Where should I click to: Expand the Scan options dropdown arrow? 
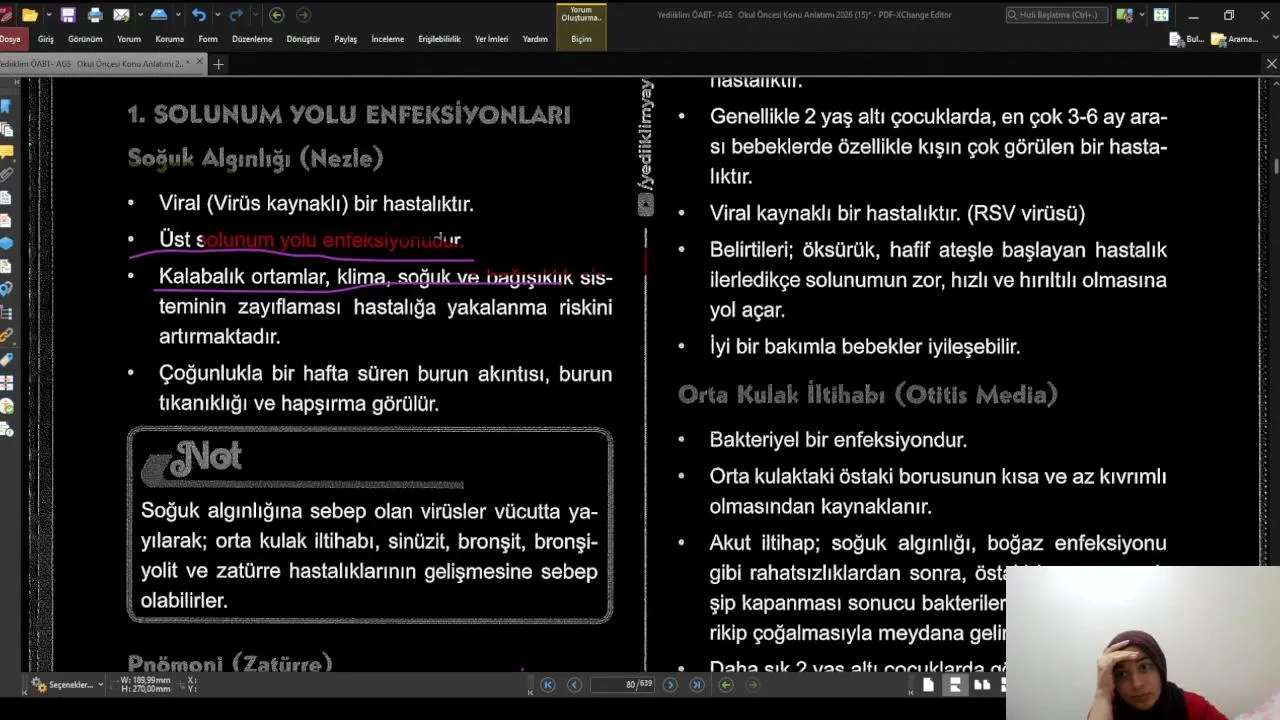coord(177,15)
